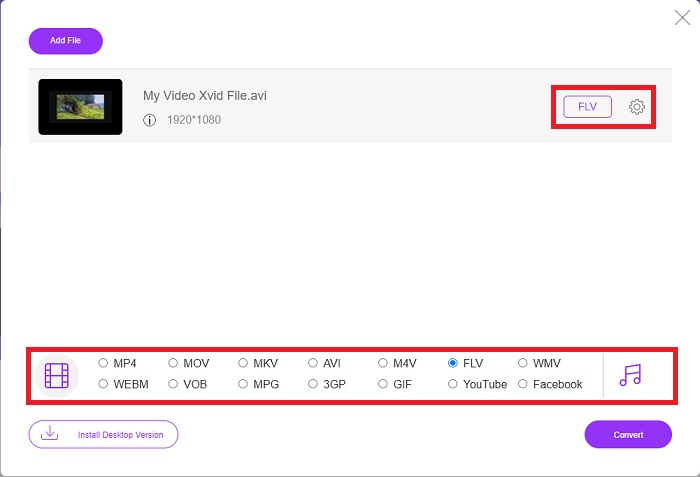Select the YouTube preset radio button
700x477 pixels.
453,384
